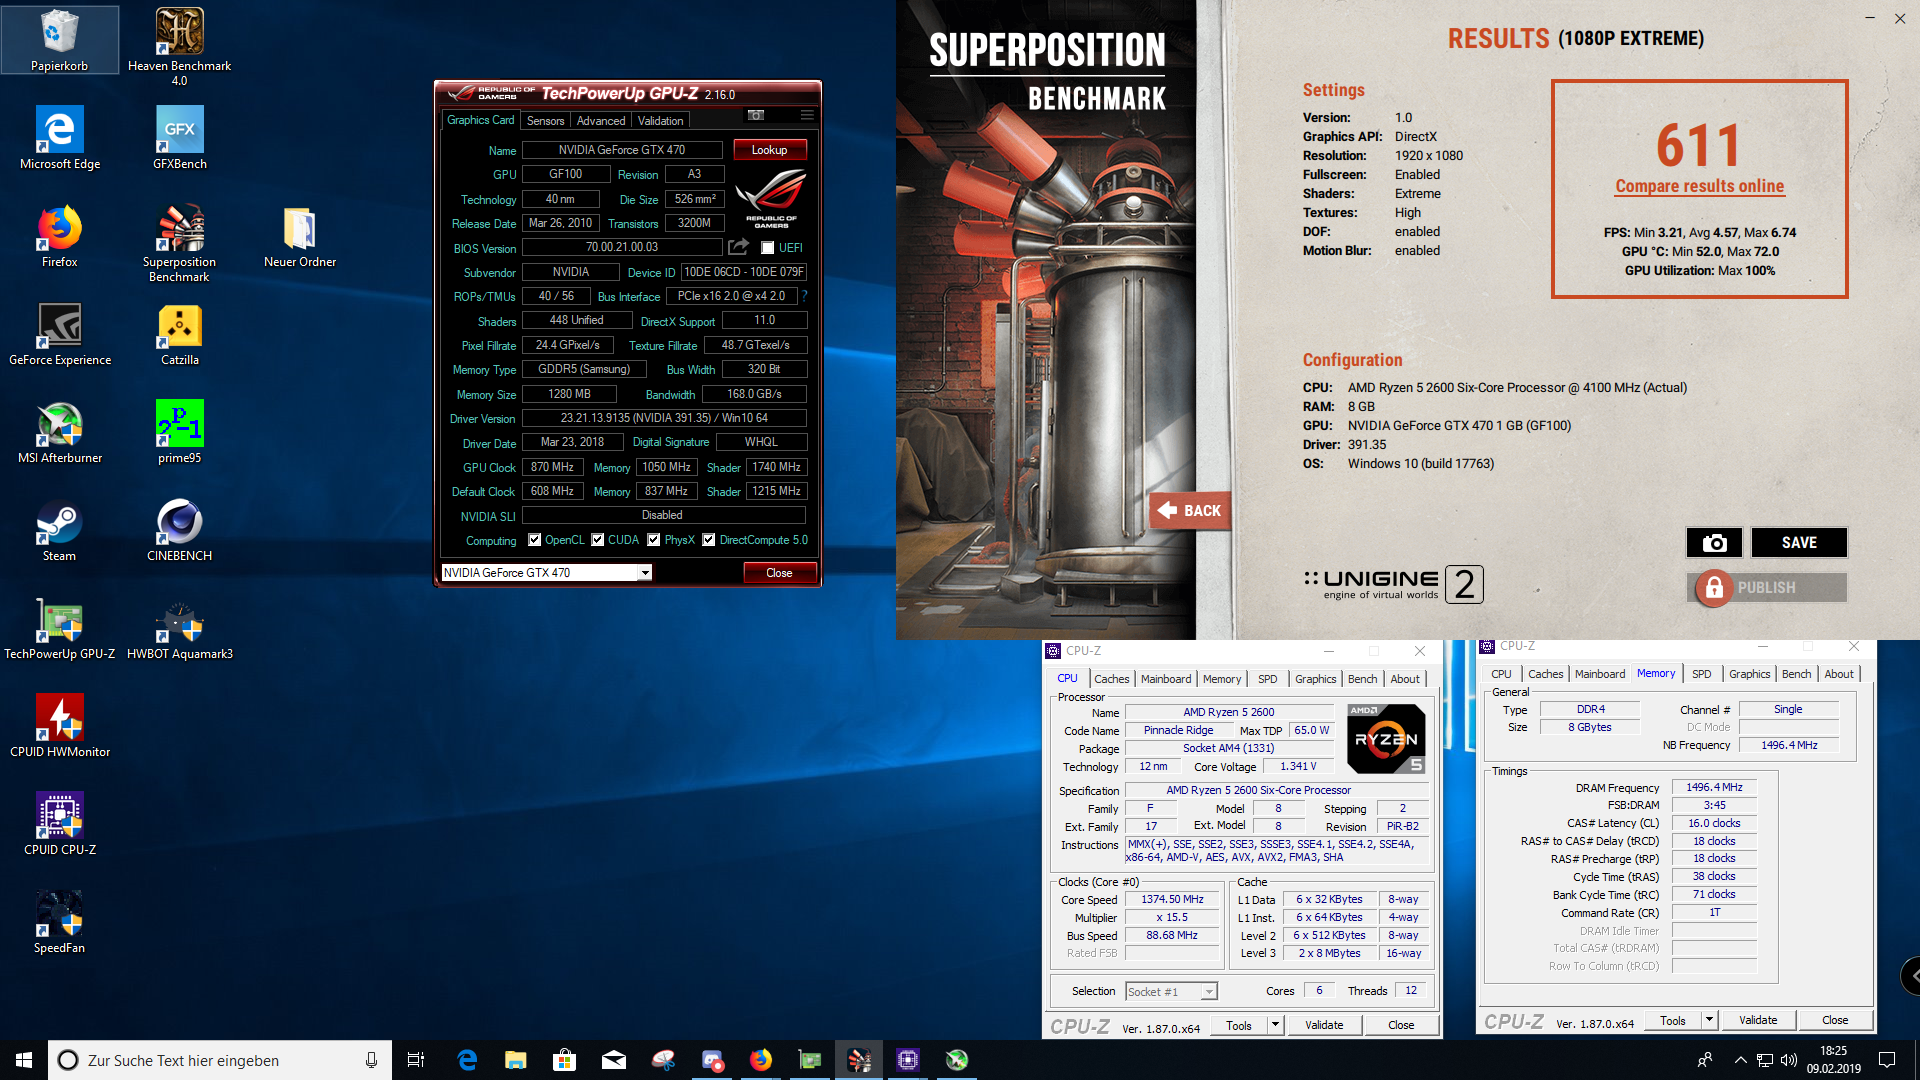Click GPU-Z screenshot camera icon
Screen dimensions: 1920x1080
(x=756, y=115)
